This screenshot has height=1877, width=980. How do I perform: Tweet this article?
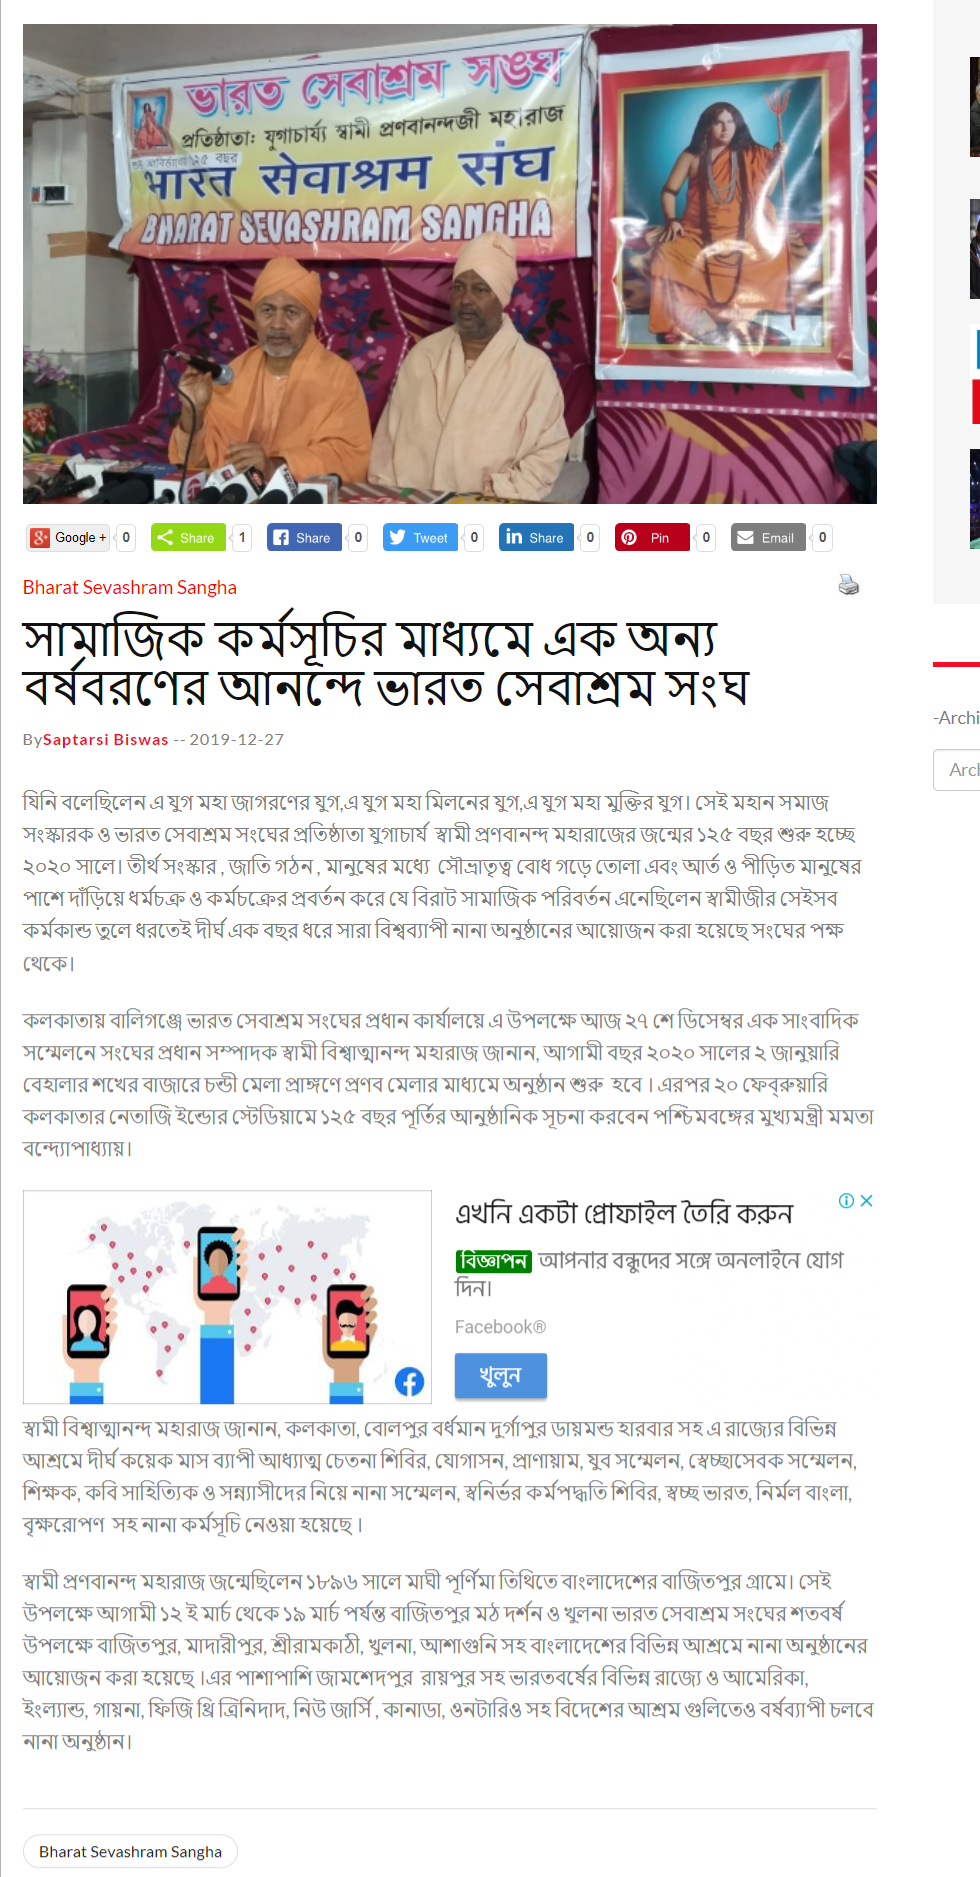(420, 538)
